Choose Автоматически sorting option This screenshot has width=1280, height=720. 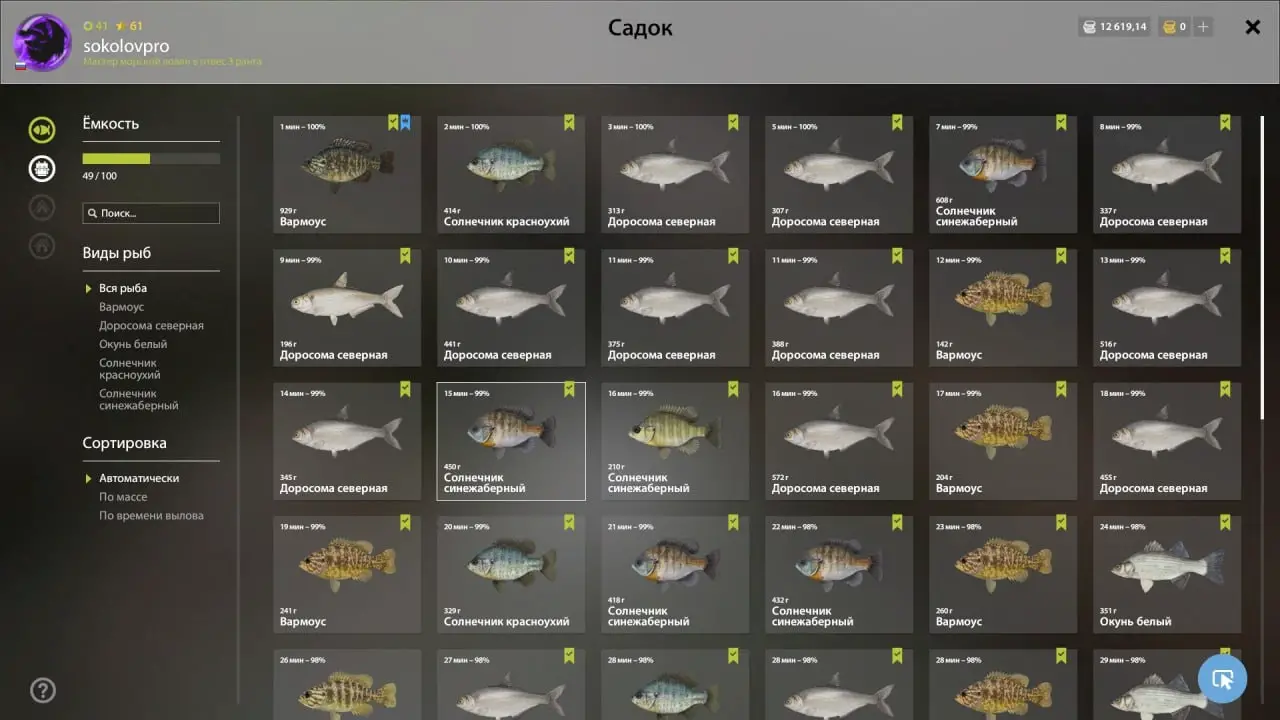tap(139, 478)
